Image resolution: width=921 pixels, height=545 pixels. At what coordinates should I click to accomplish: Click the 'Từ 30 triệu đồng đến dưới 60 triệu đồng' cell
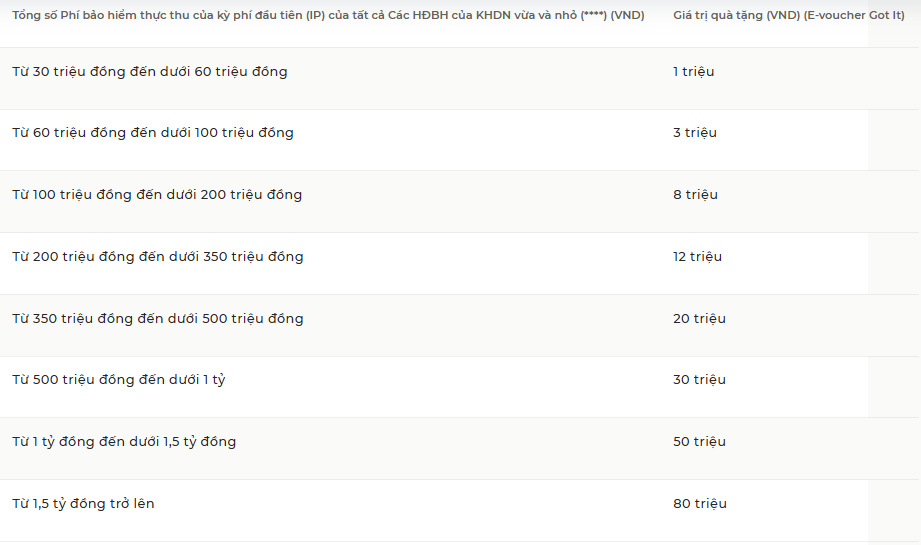pos(150,72)
